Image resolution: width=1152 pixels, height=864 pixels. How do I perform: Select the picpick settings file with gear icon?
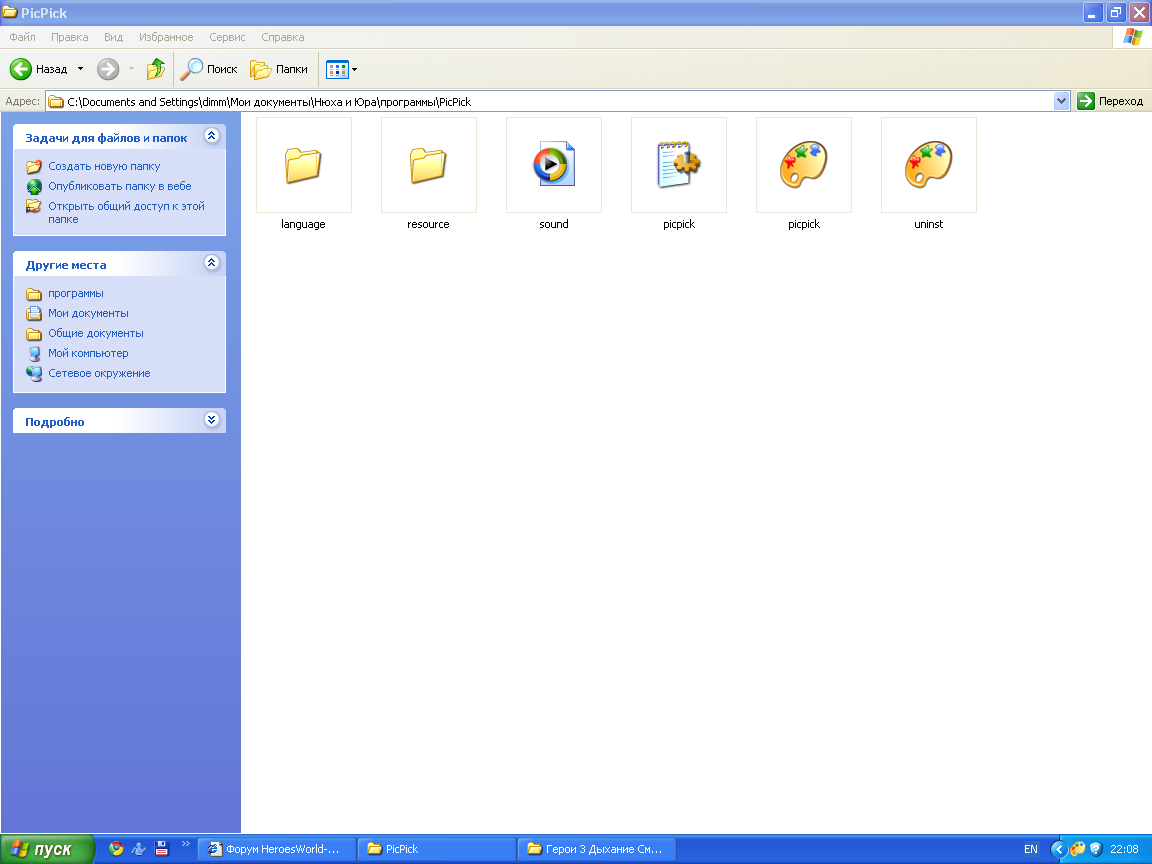[679, 165]
